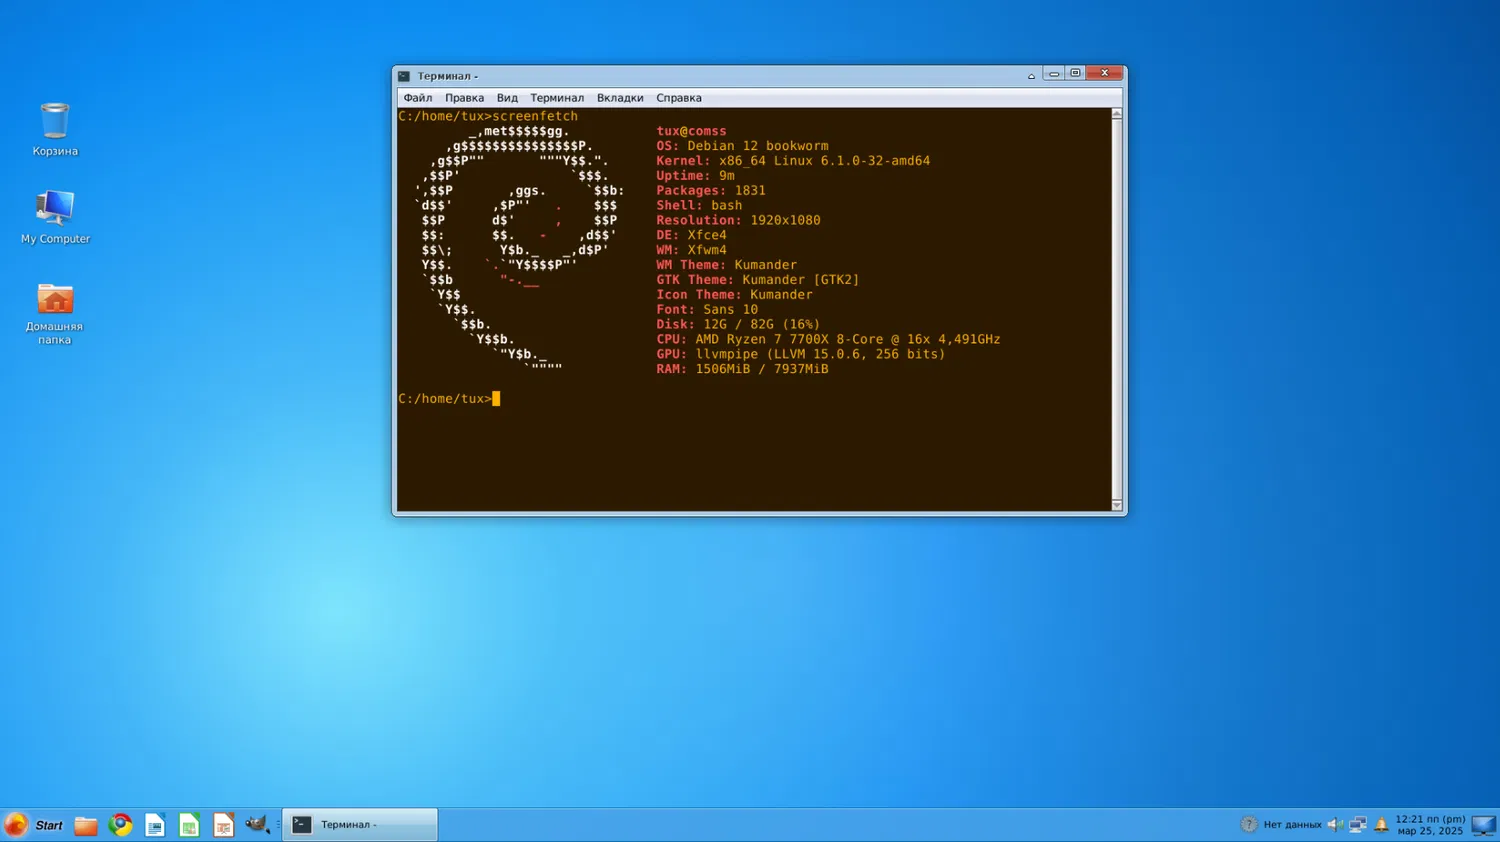The image size is (1500, 842).
Task: Close the terminal window
Action: click(x=1105, y=74)
